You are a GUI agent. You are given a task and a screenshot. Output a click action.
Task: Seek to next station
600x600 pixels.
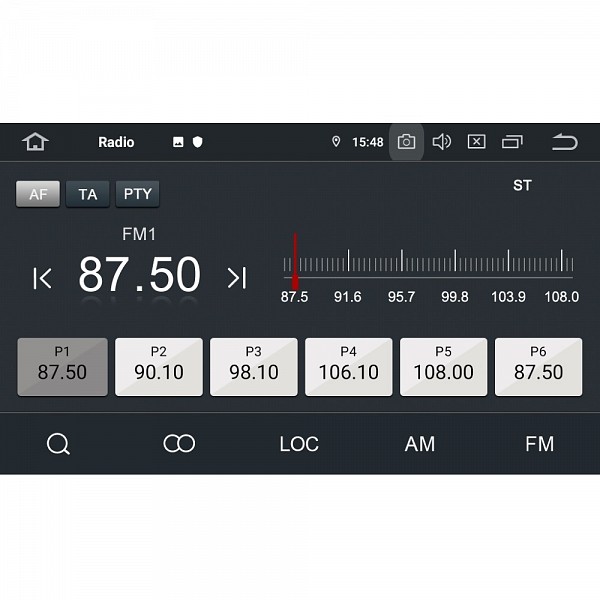click(237, 278)
